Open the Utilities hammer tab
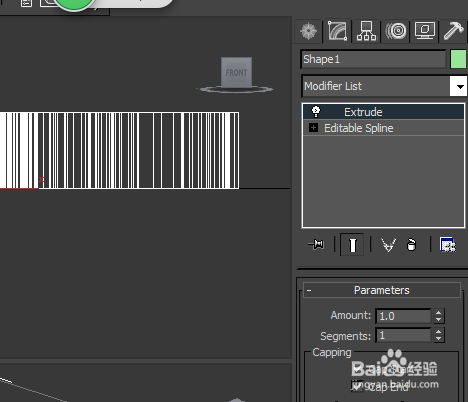This screenshot has width=468, height=402. [453, 31]
